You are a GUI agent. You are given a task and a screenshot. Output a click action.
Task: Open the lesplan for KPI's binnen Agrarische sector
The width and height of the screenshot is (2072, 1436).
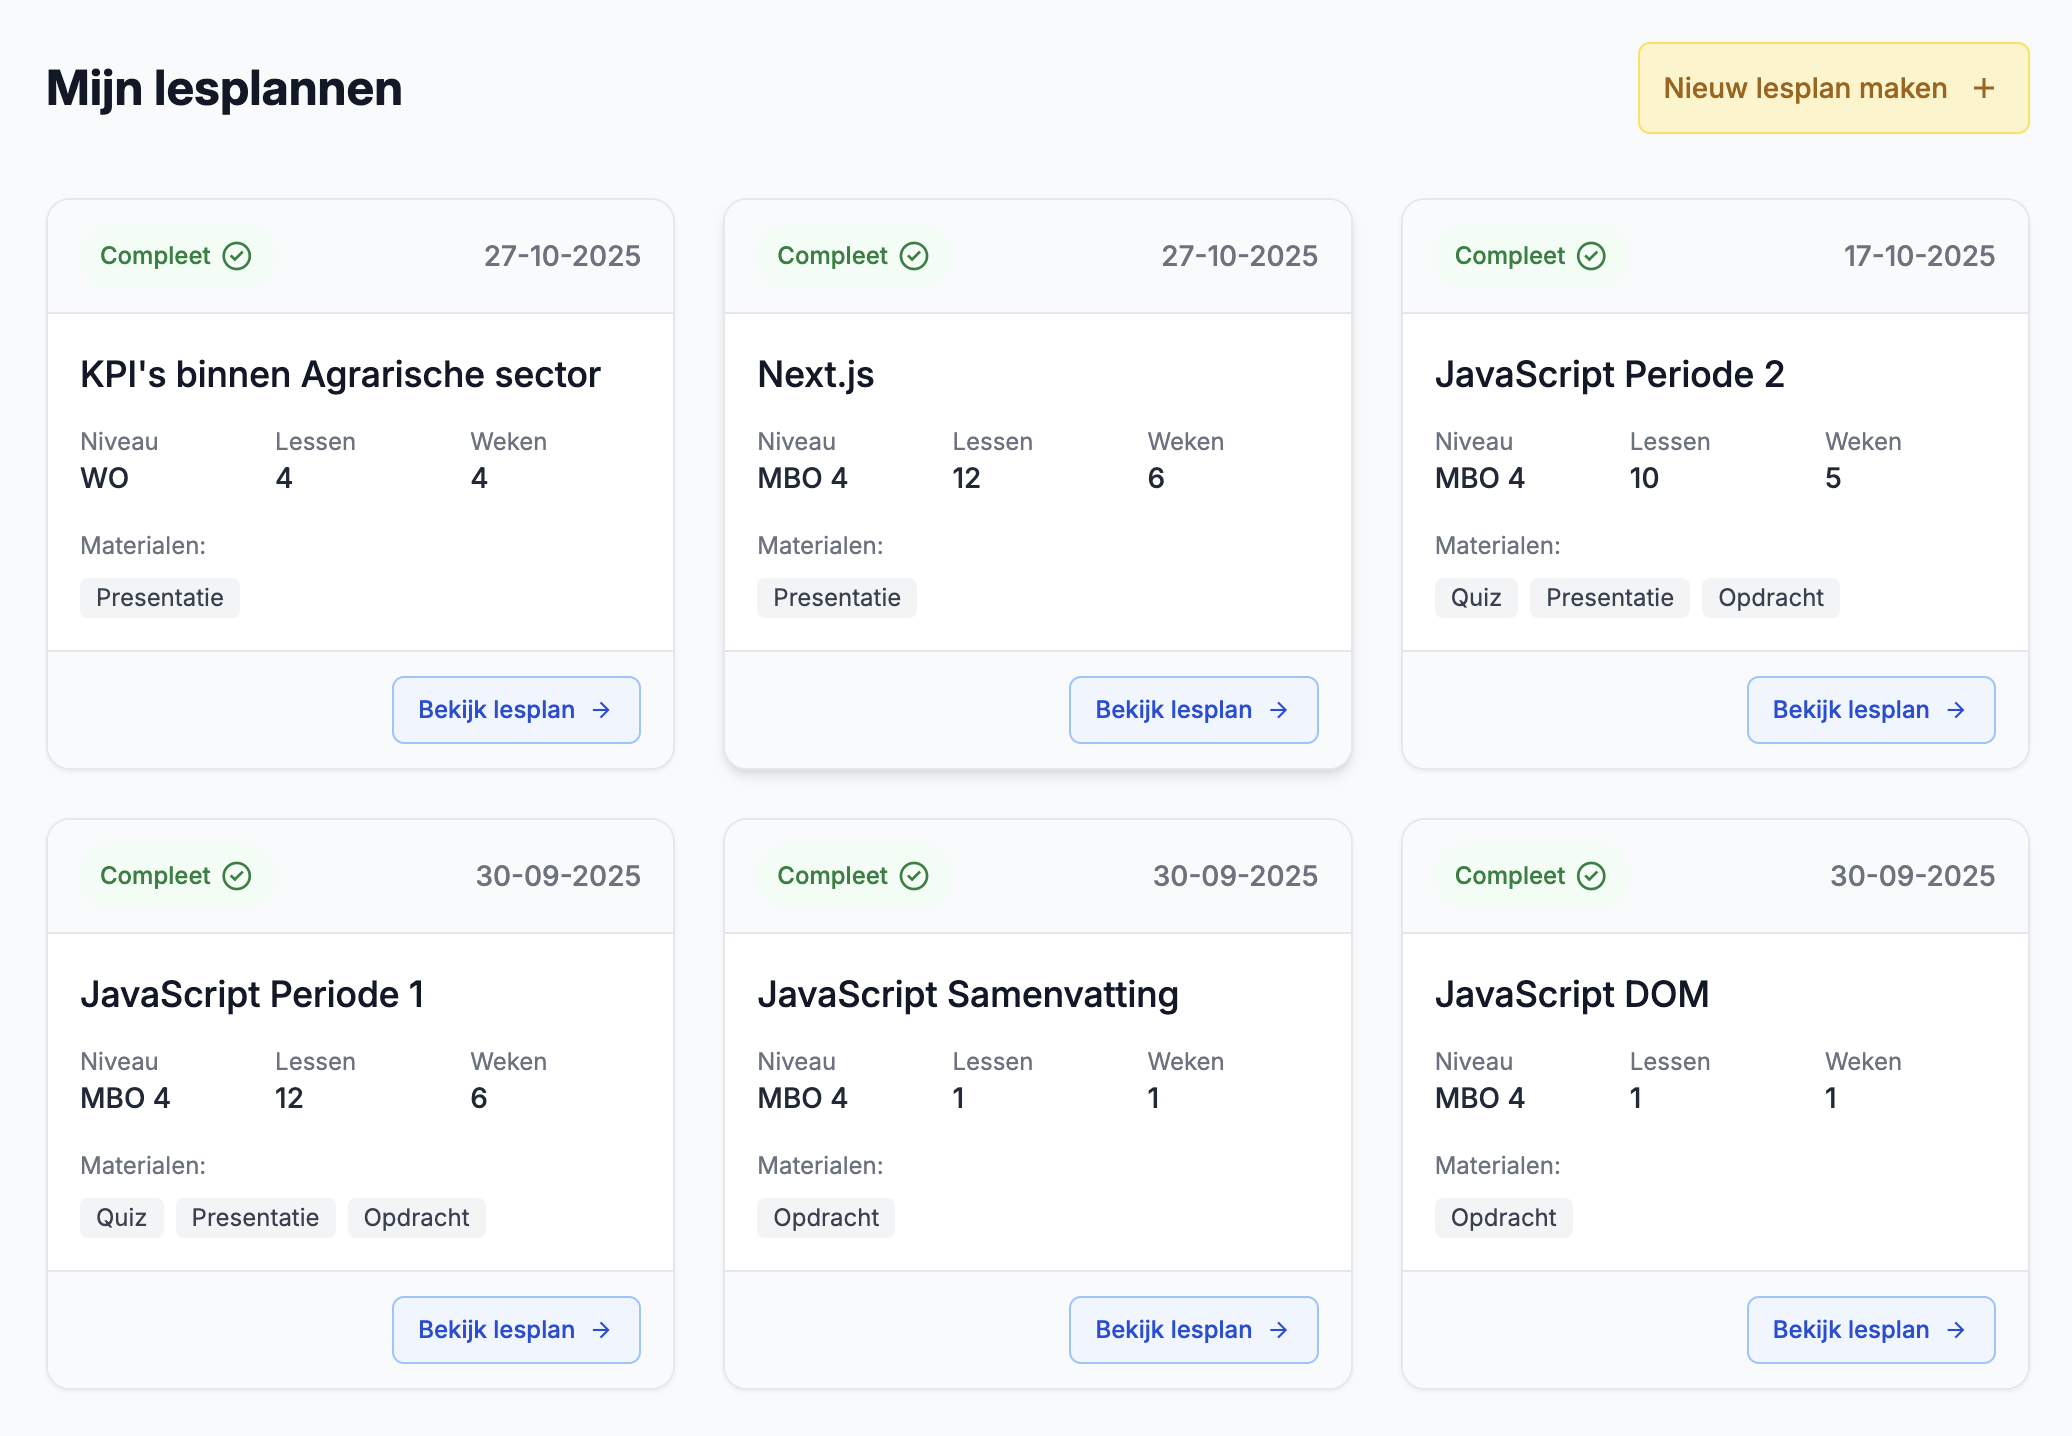pyautogui.click(x=515, y=710)
